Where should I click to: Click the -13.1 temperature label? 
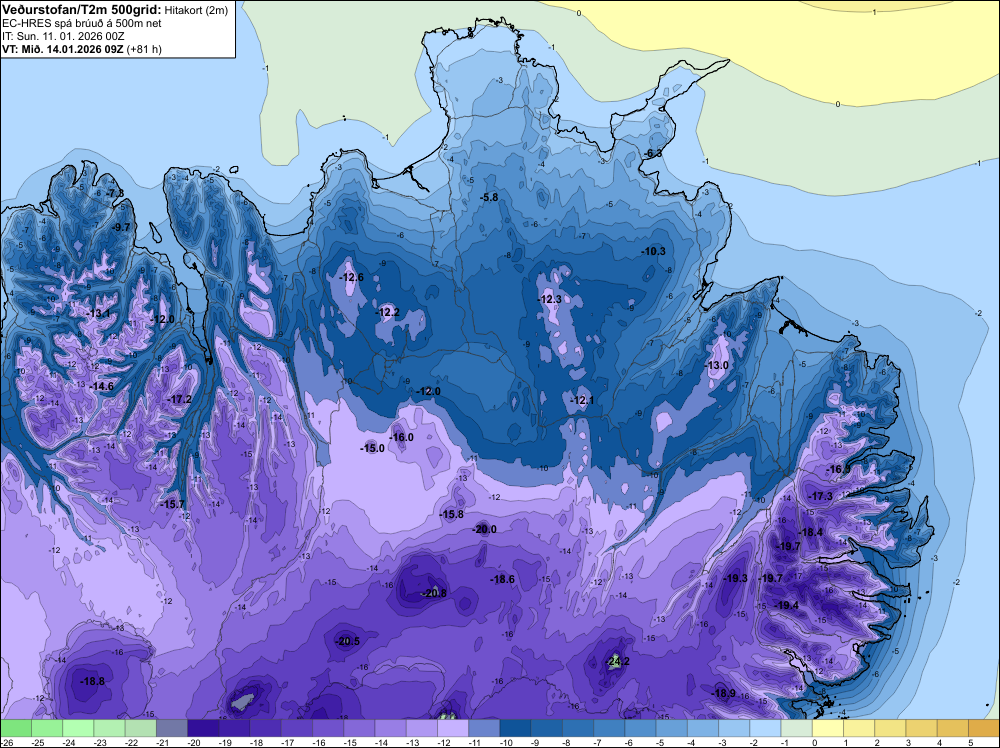click(98, 313)
